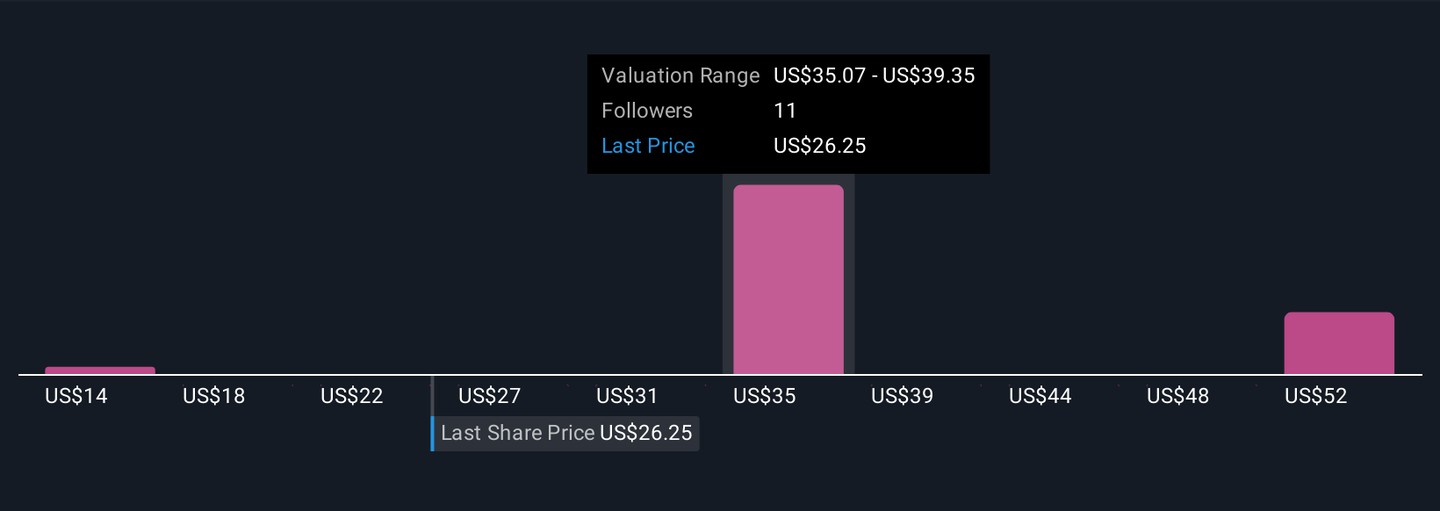
Task: Click the US$14 axis label
Action: pos(76,396)
